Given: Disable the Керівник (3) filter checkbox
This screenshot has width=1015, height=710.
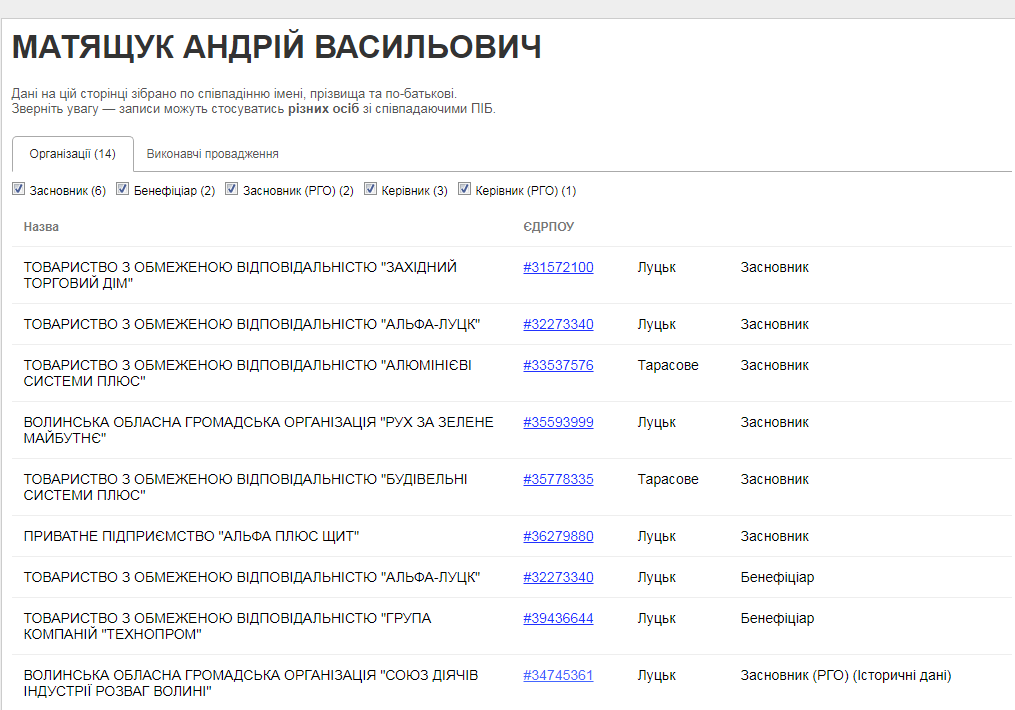Looking at the screenshot, I should (371, 189).
